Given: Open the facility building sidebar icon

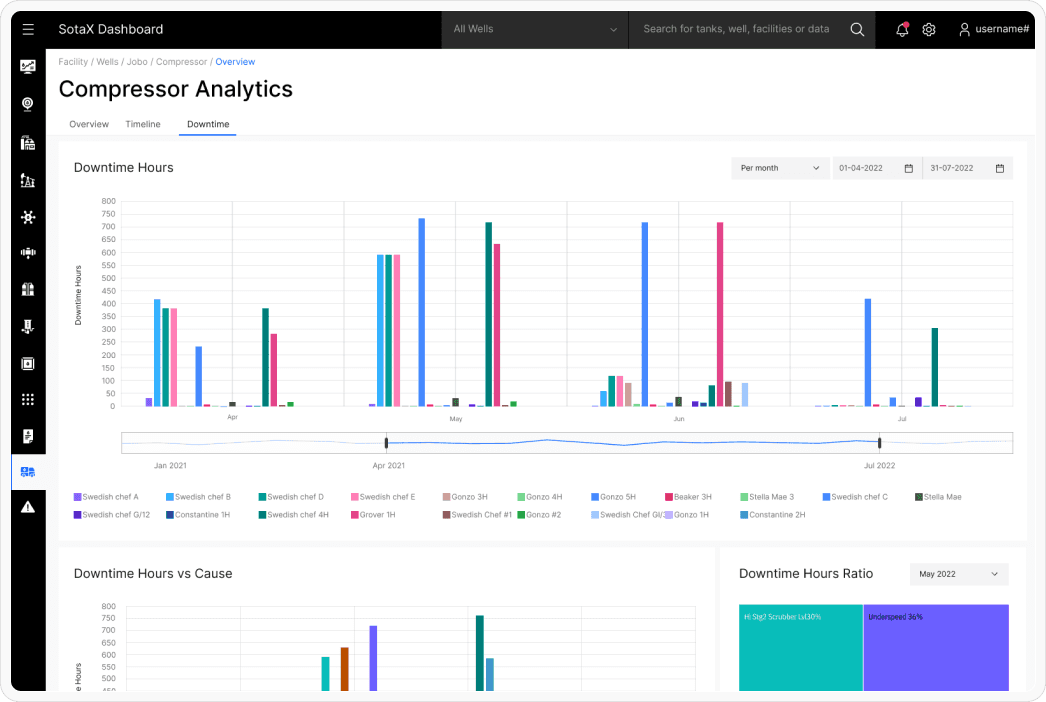Looking at the screenshot, I should (28, 142).
